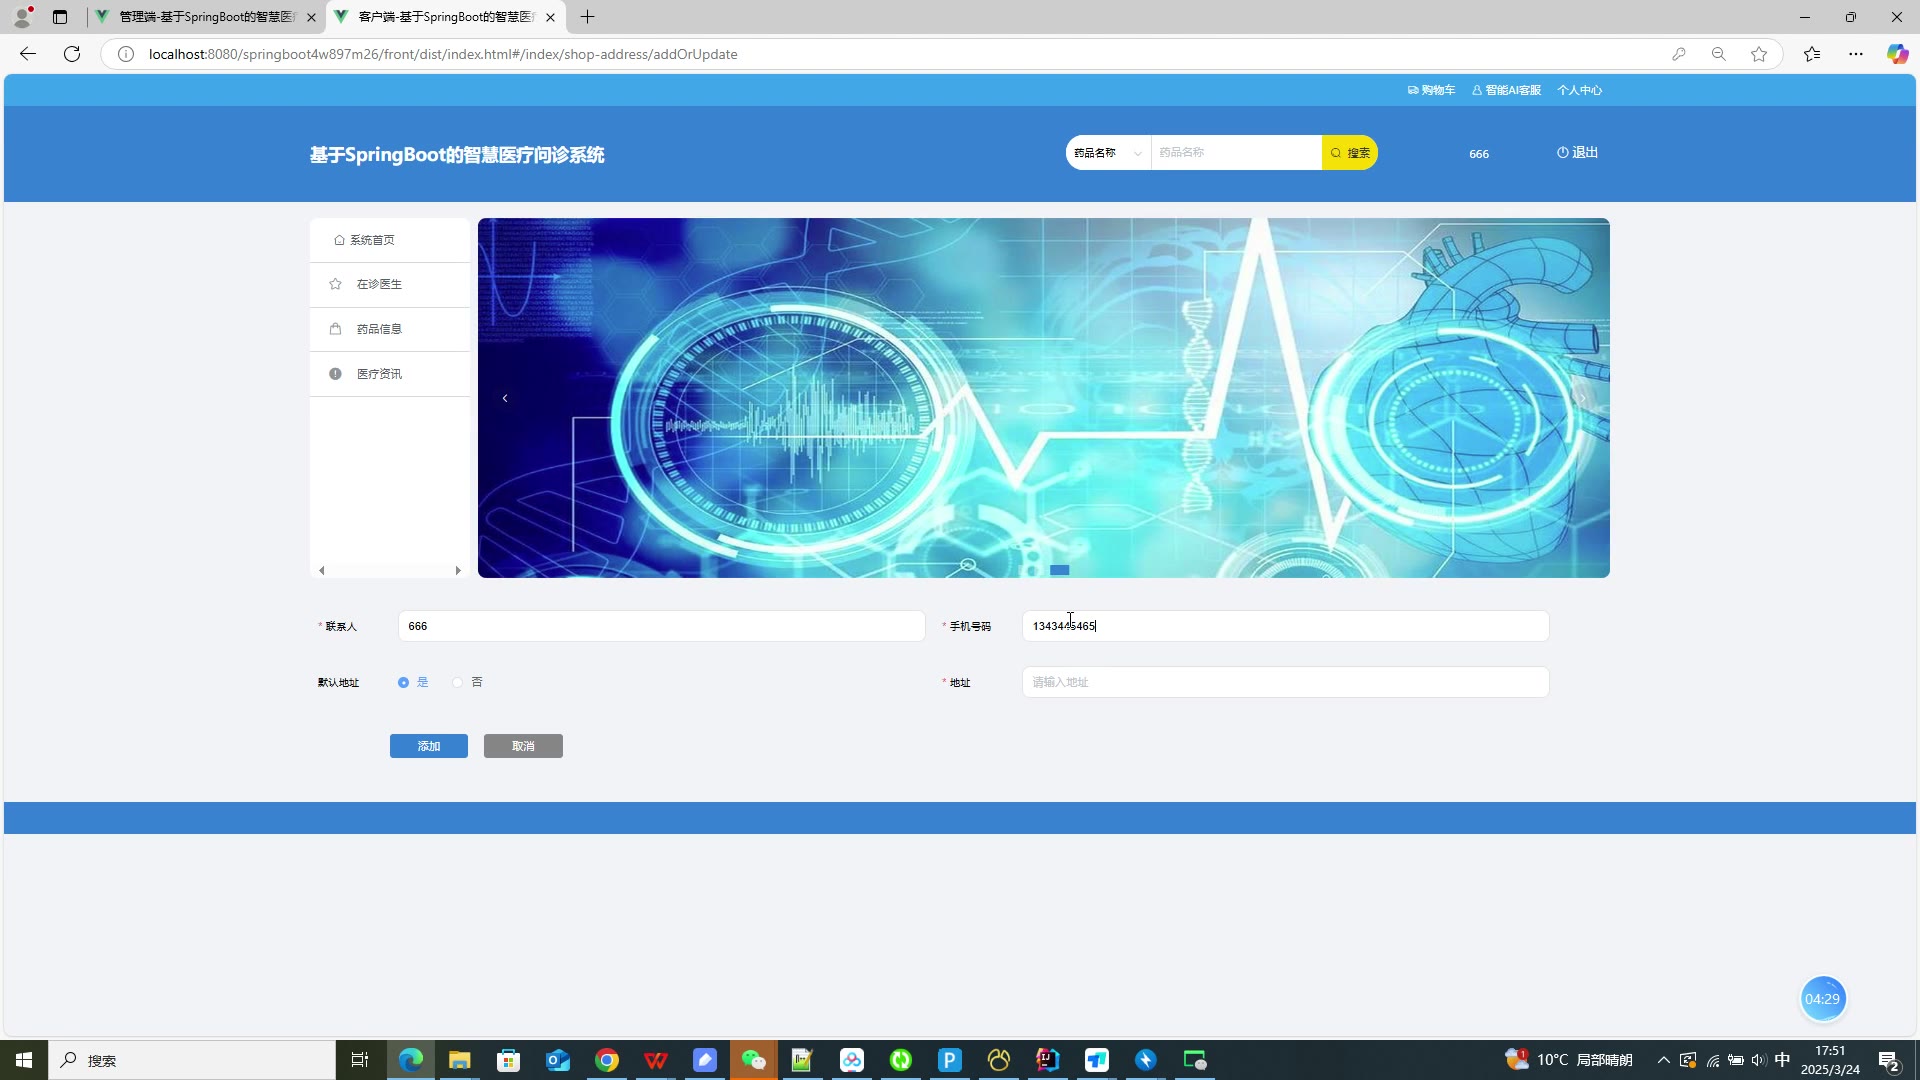Open 智能AI客服 assistant link

(x=1506, y=90)
